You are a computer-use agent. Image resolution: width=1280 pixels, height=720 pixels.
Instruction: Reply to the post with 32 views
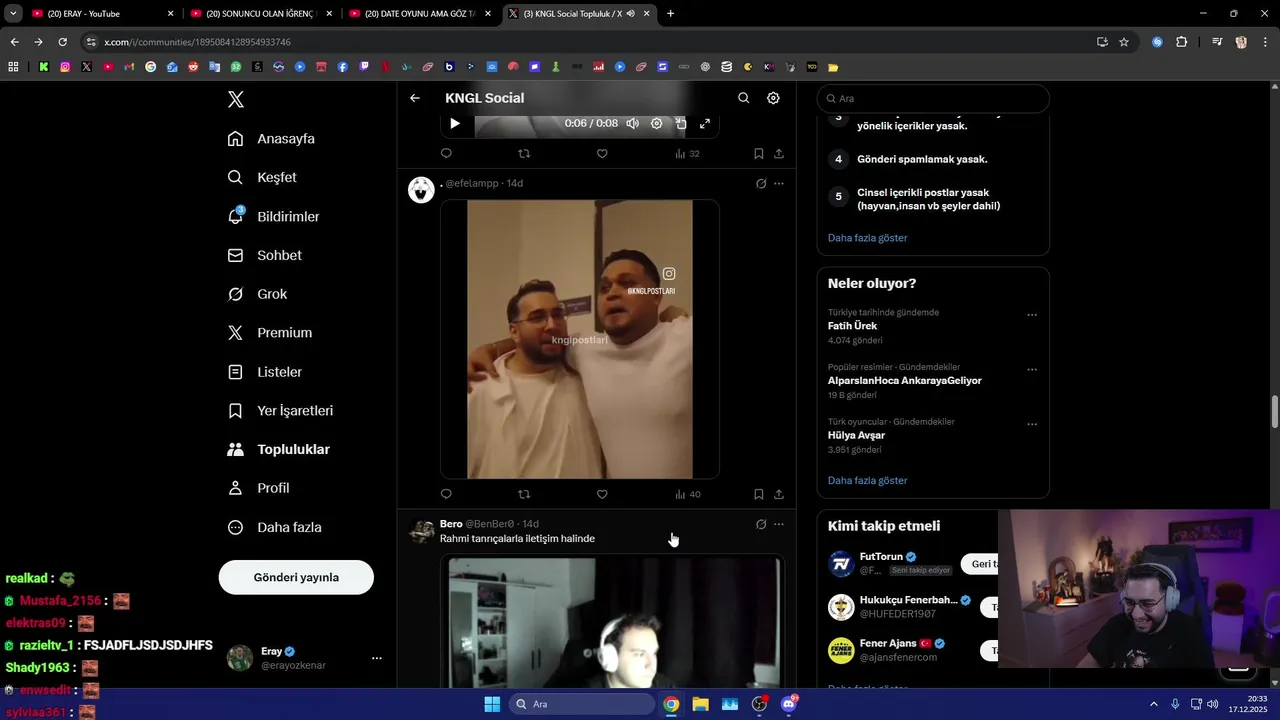(x=446, y=154)
